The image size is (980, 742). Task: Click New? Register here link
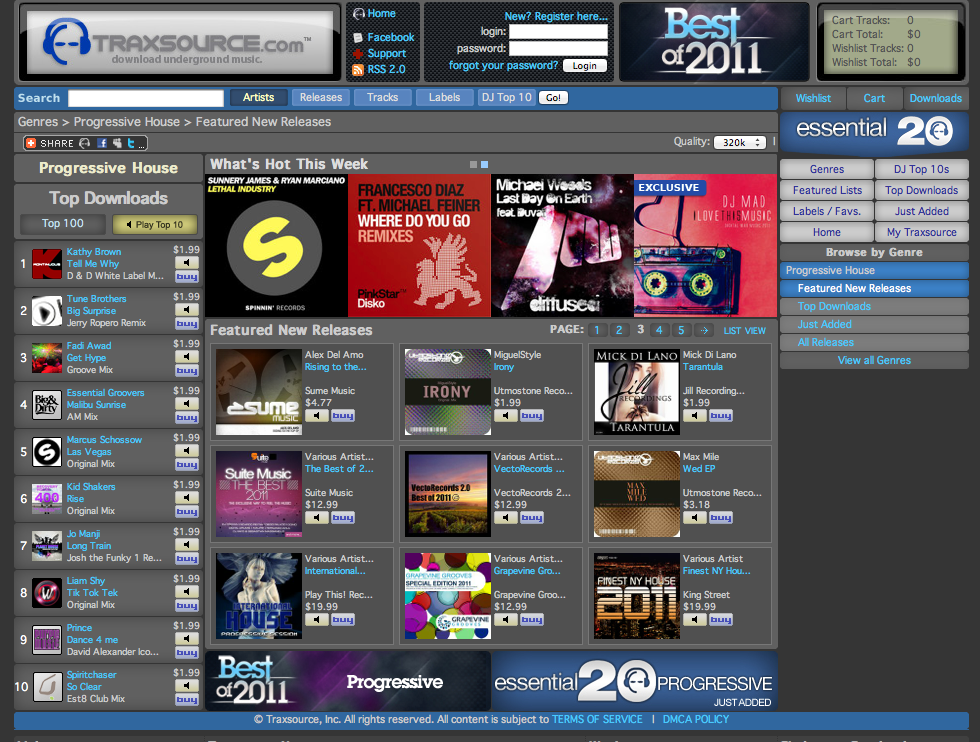pos(556,16)
